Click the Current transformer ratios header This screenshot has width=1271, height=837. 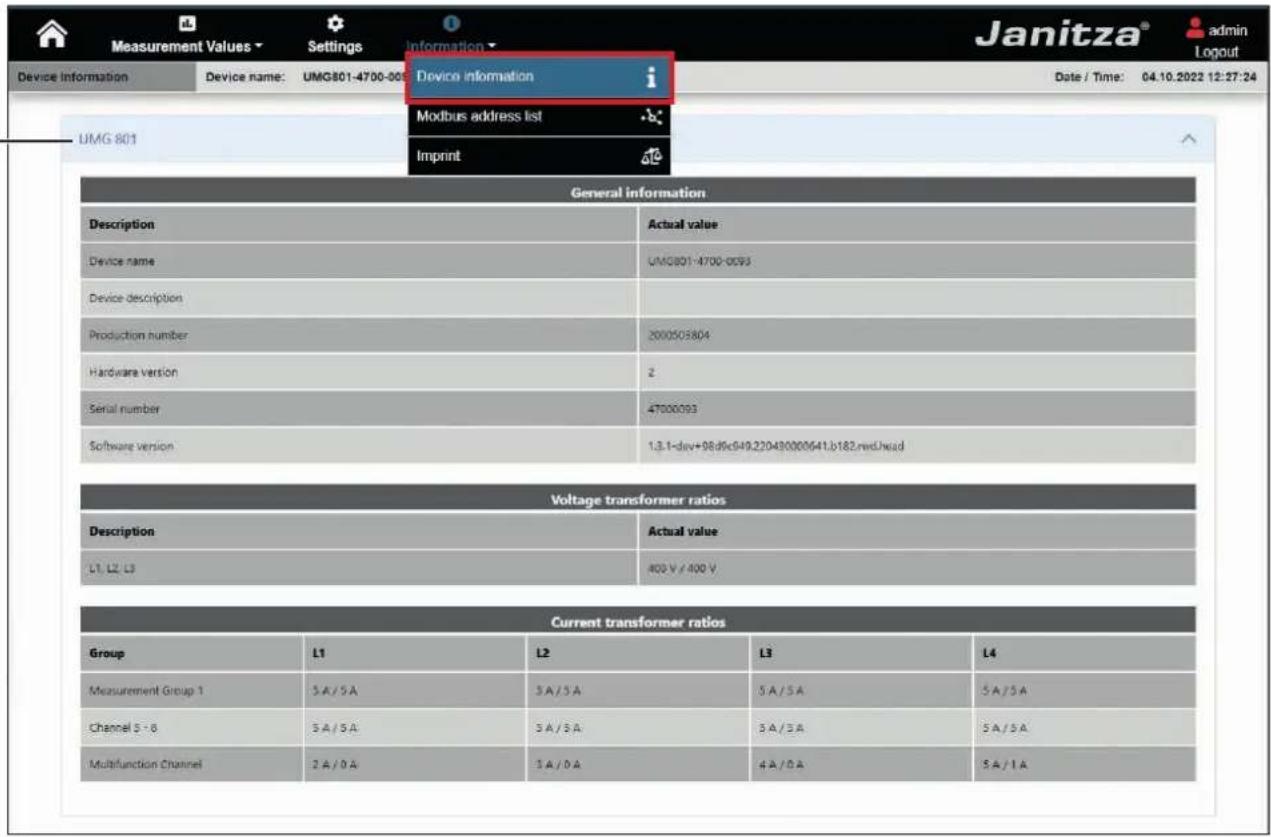[x=638, y=621]
